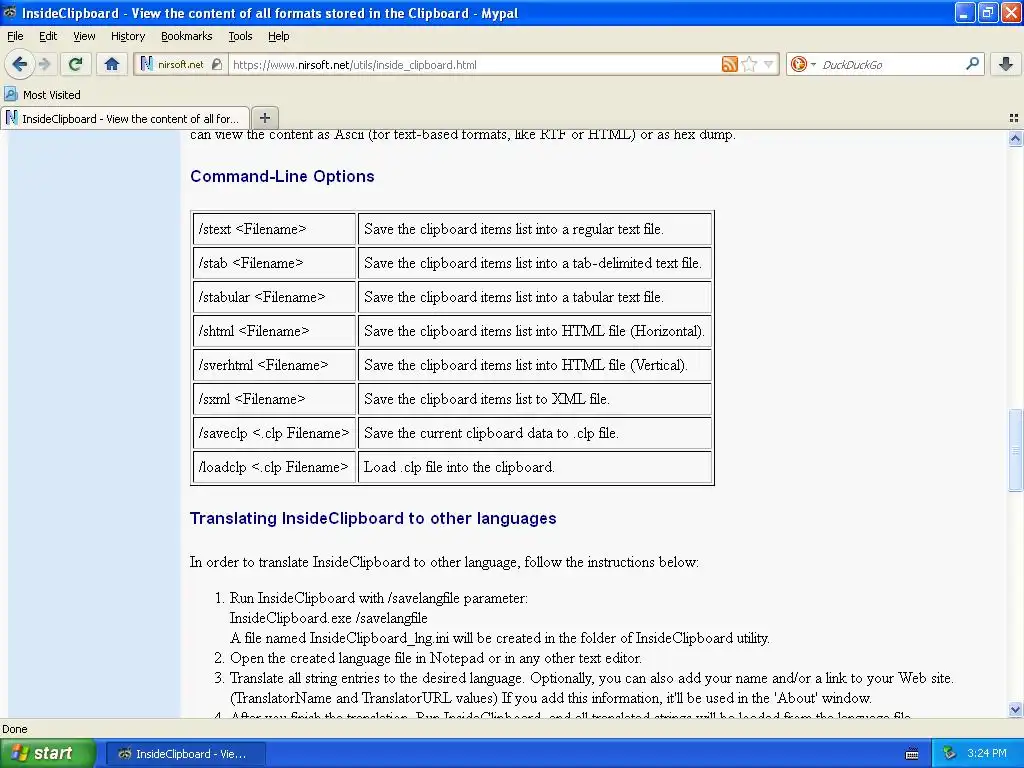Image resolution: width=1024 pixels, height=768 pixels.
Task: Go back with the Back arrow button
Action: tap(19, 64)
